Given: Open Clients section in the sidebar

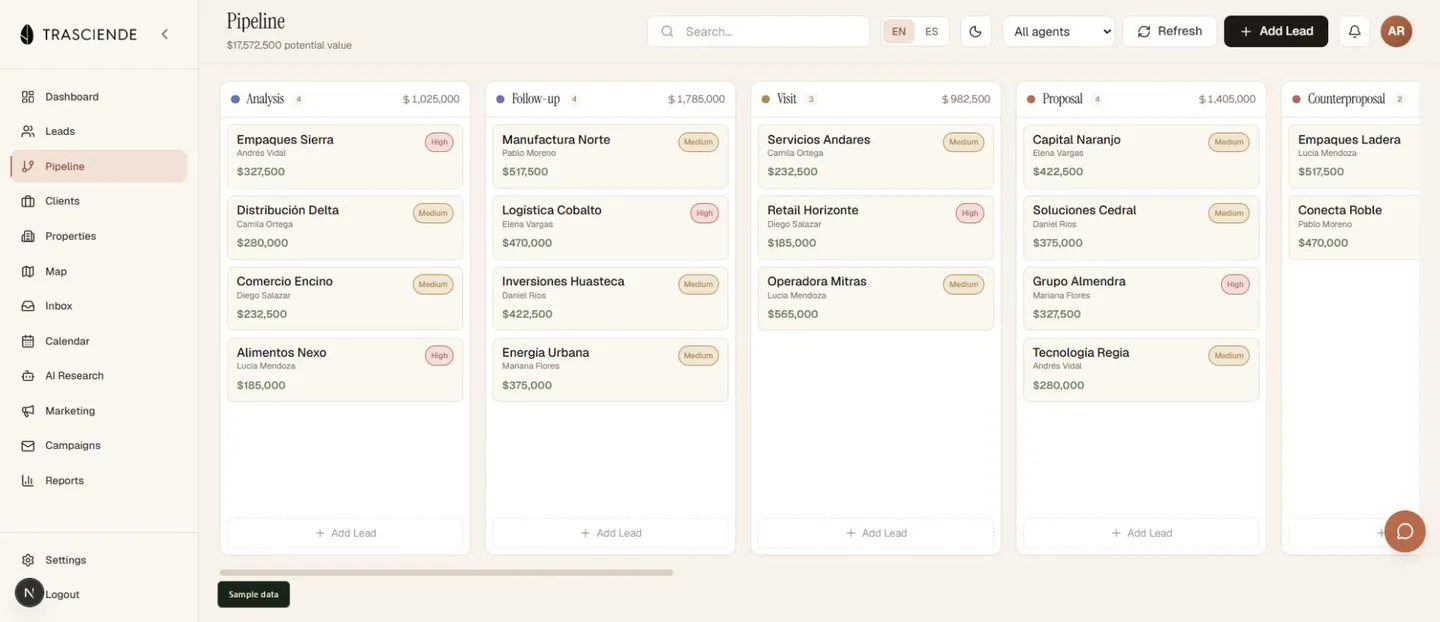Looking at the screenshot, I should pos(99,201).
